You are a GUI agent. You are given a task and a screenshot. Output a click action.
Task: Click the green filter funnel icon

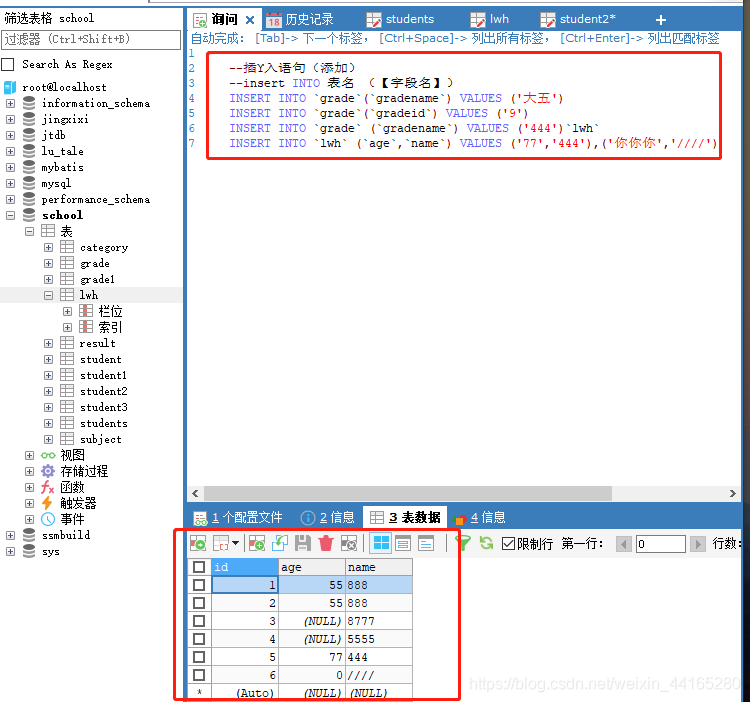pyautogui.click(x=463, y=543)
